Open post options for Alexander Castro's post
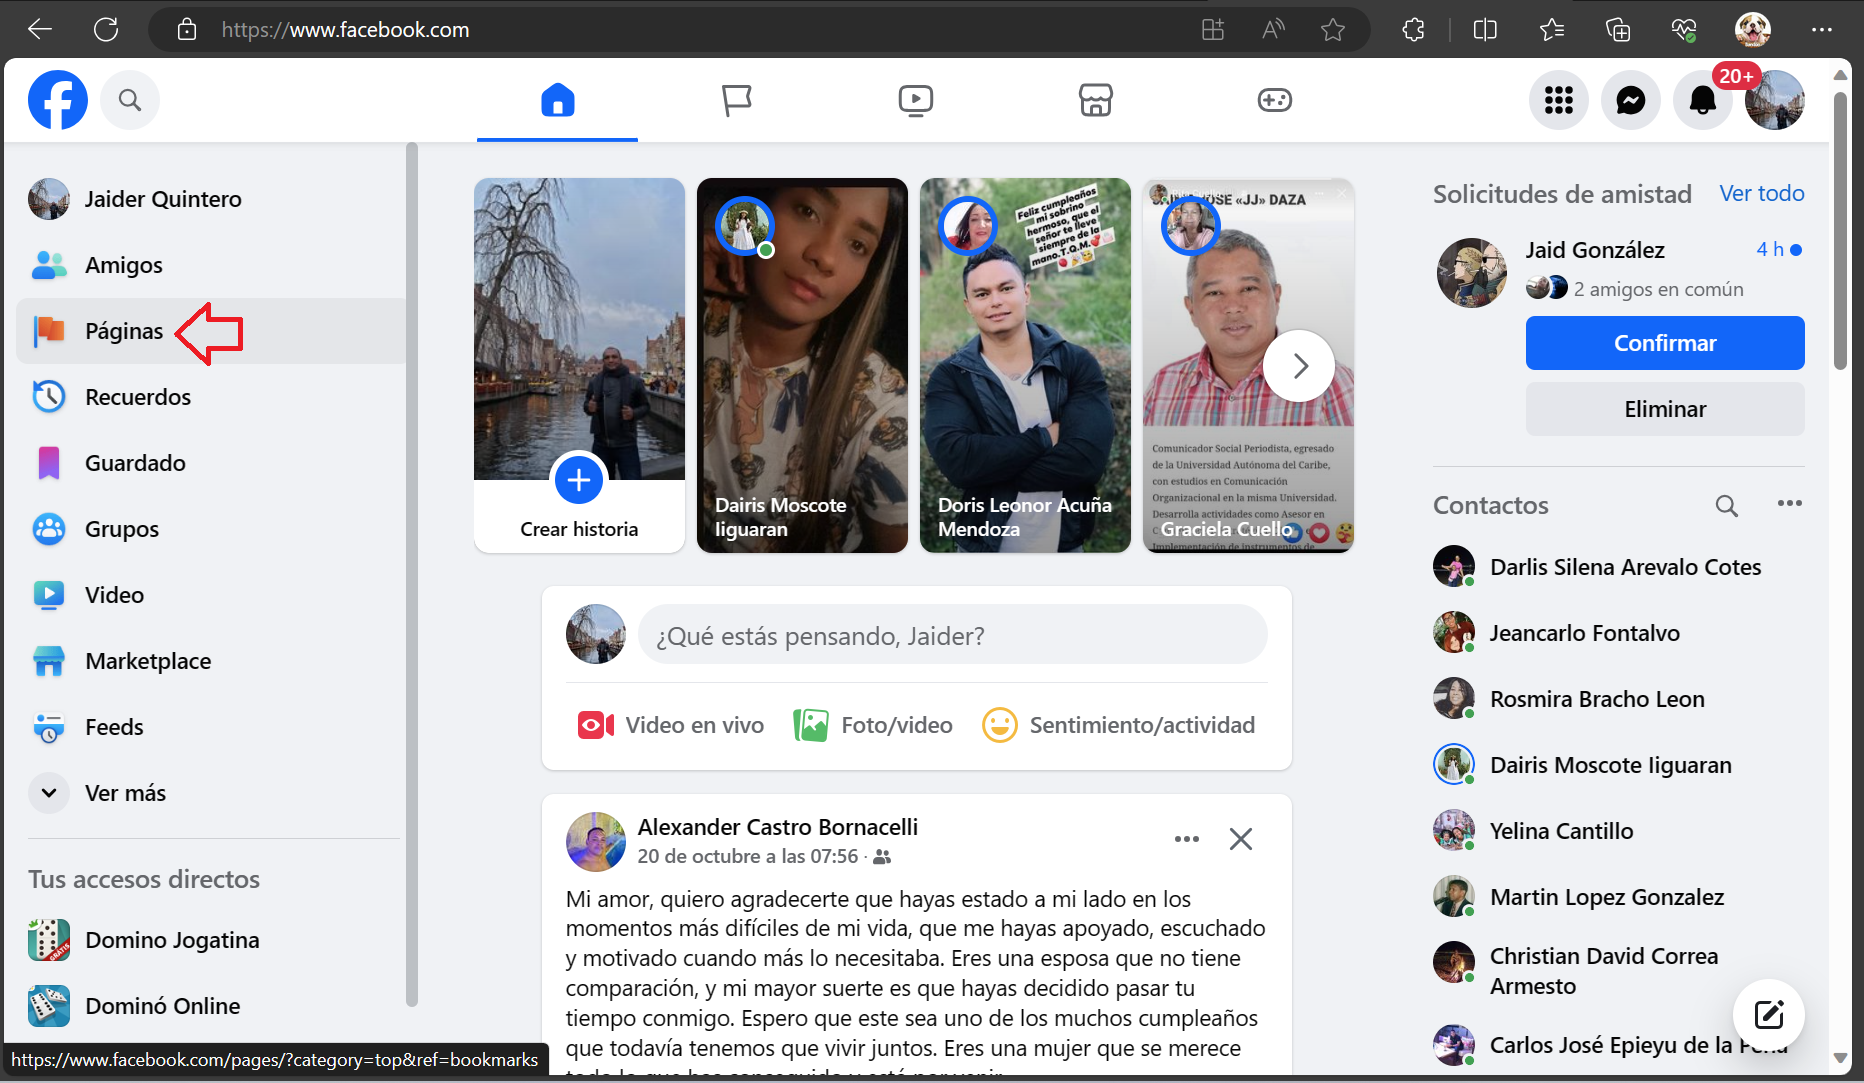The image size is (1864, 1083). [x=1186, y=839]
